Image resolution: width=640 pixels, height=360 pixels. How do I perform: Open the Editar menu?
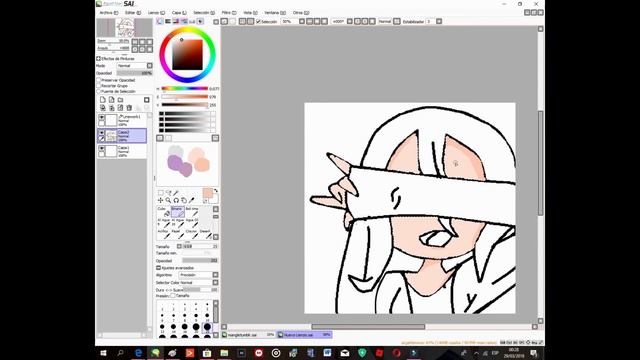coord(133,13)
